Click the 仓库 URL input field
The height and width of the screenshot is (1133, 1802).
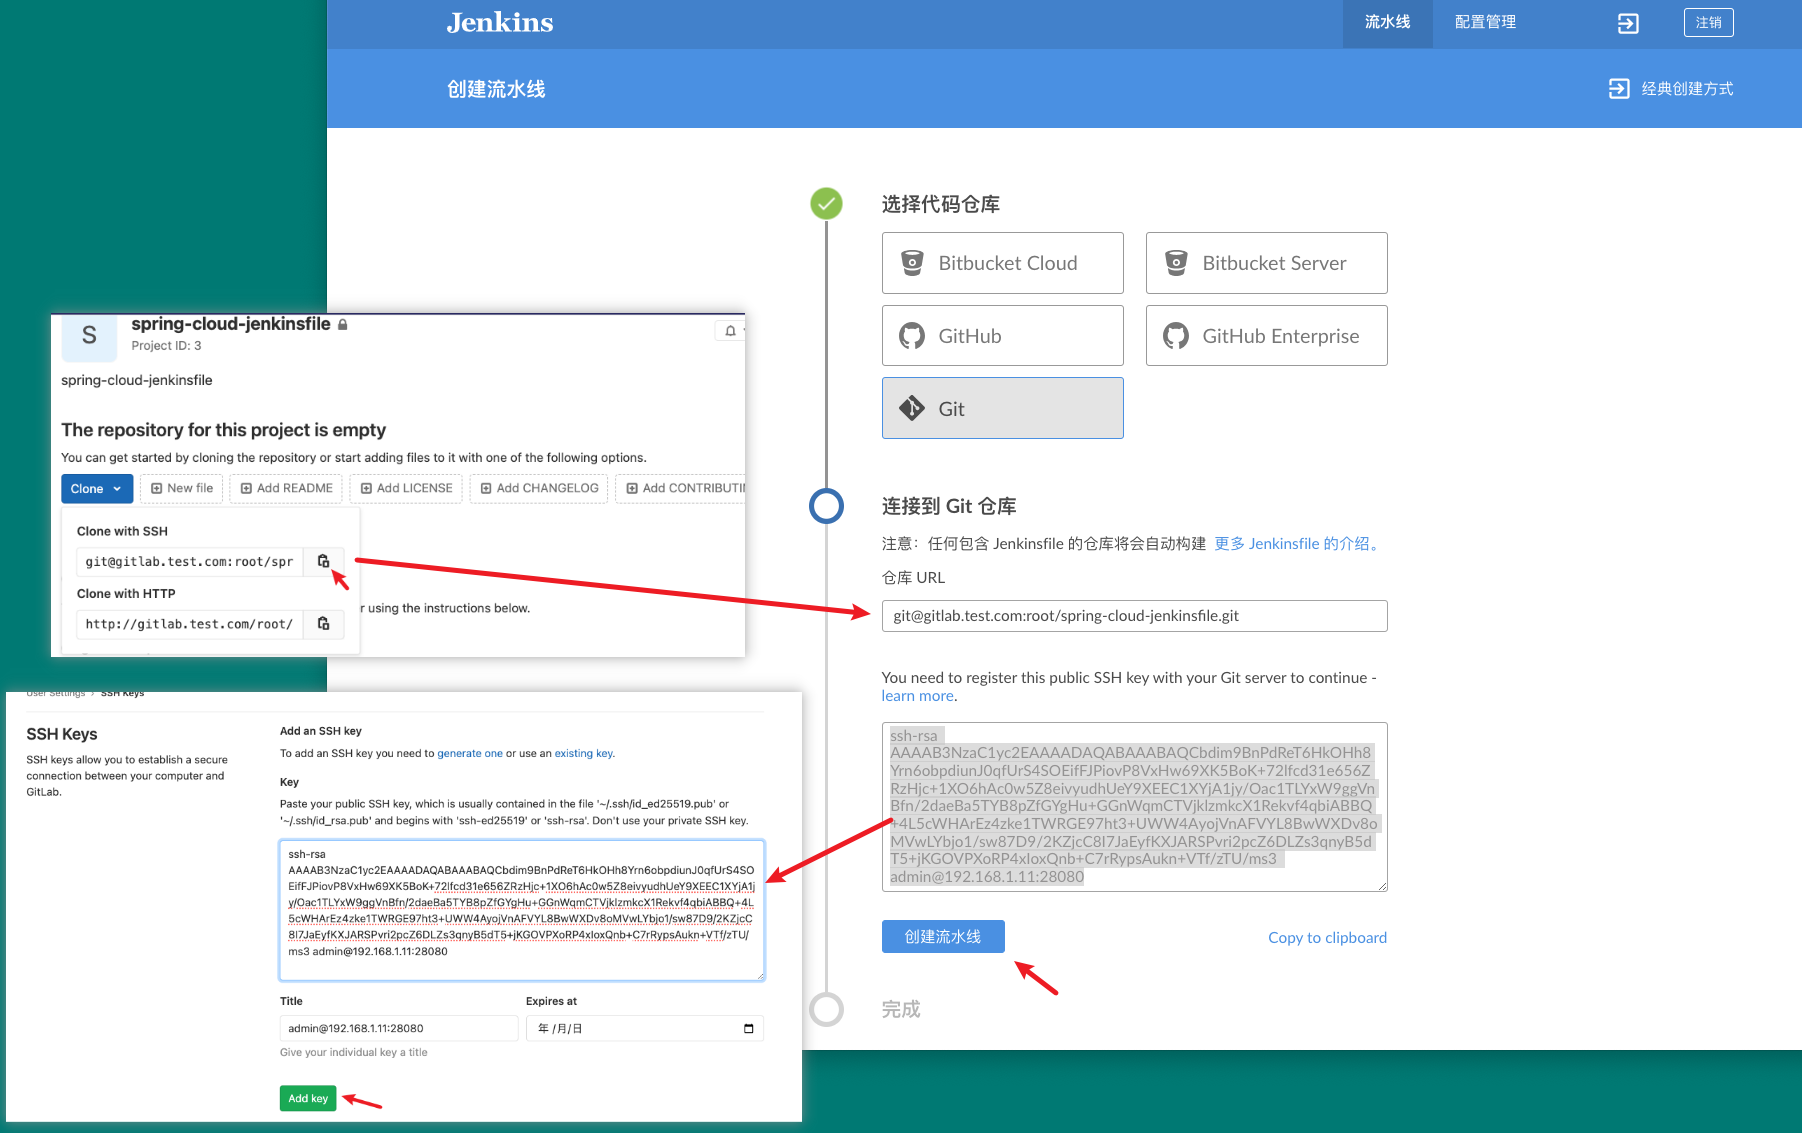(x=1134, y=616)
